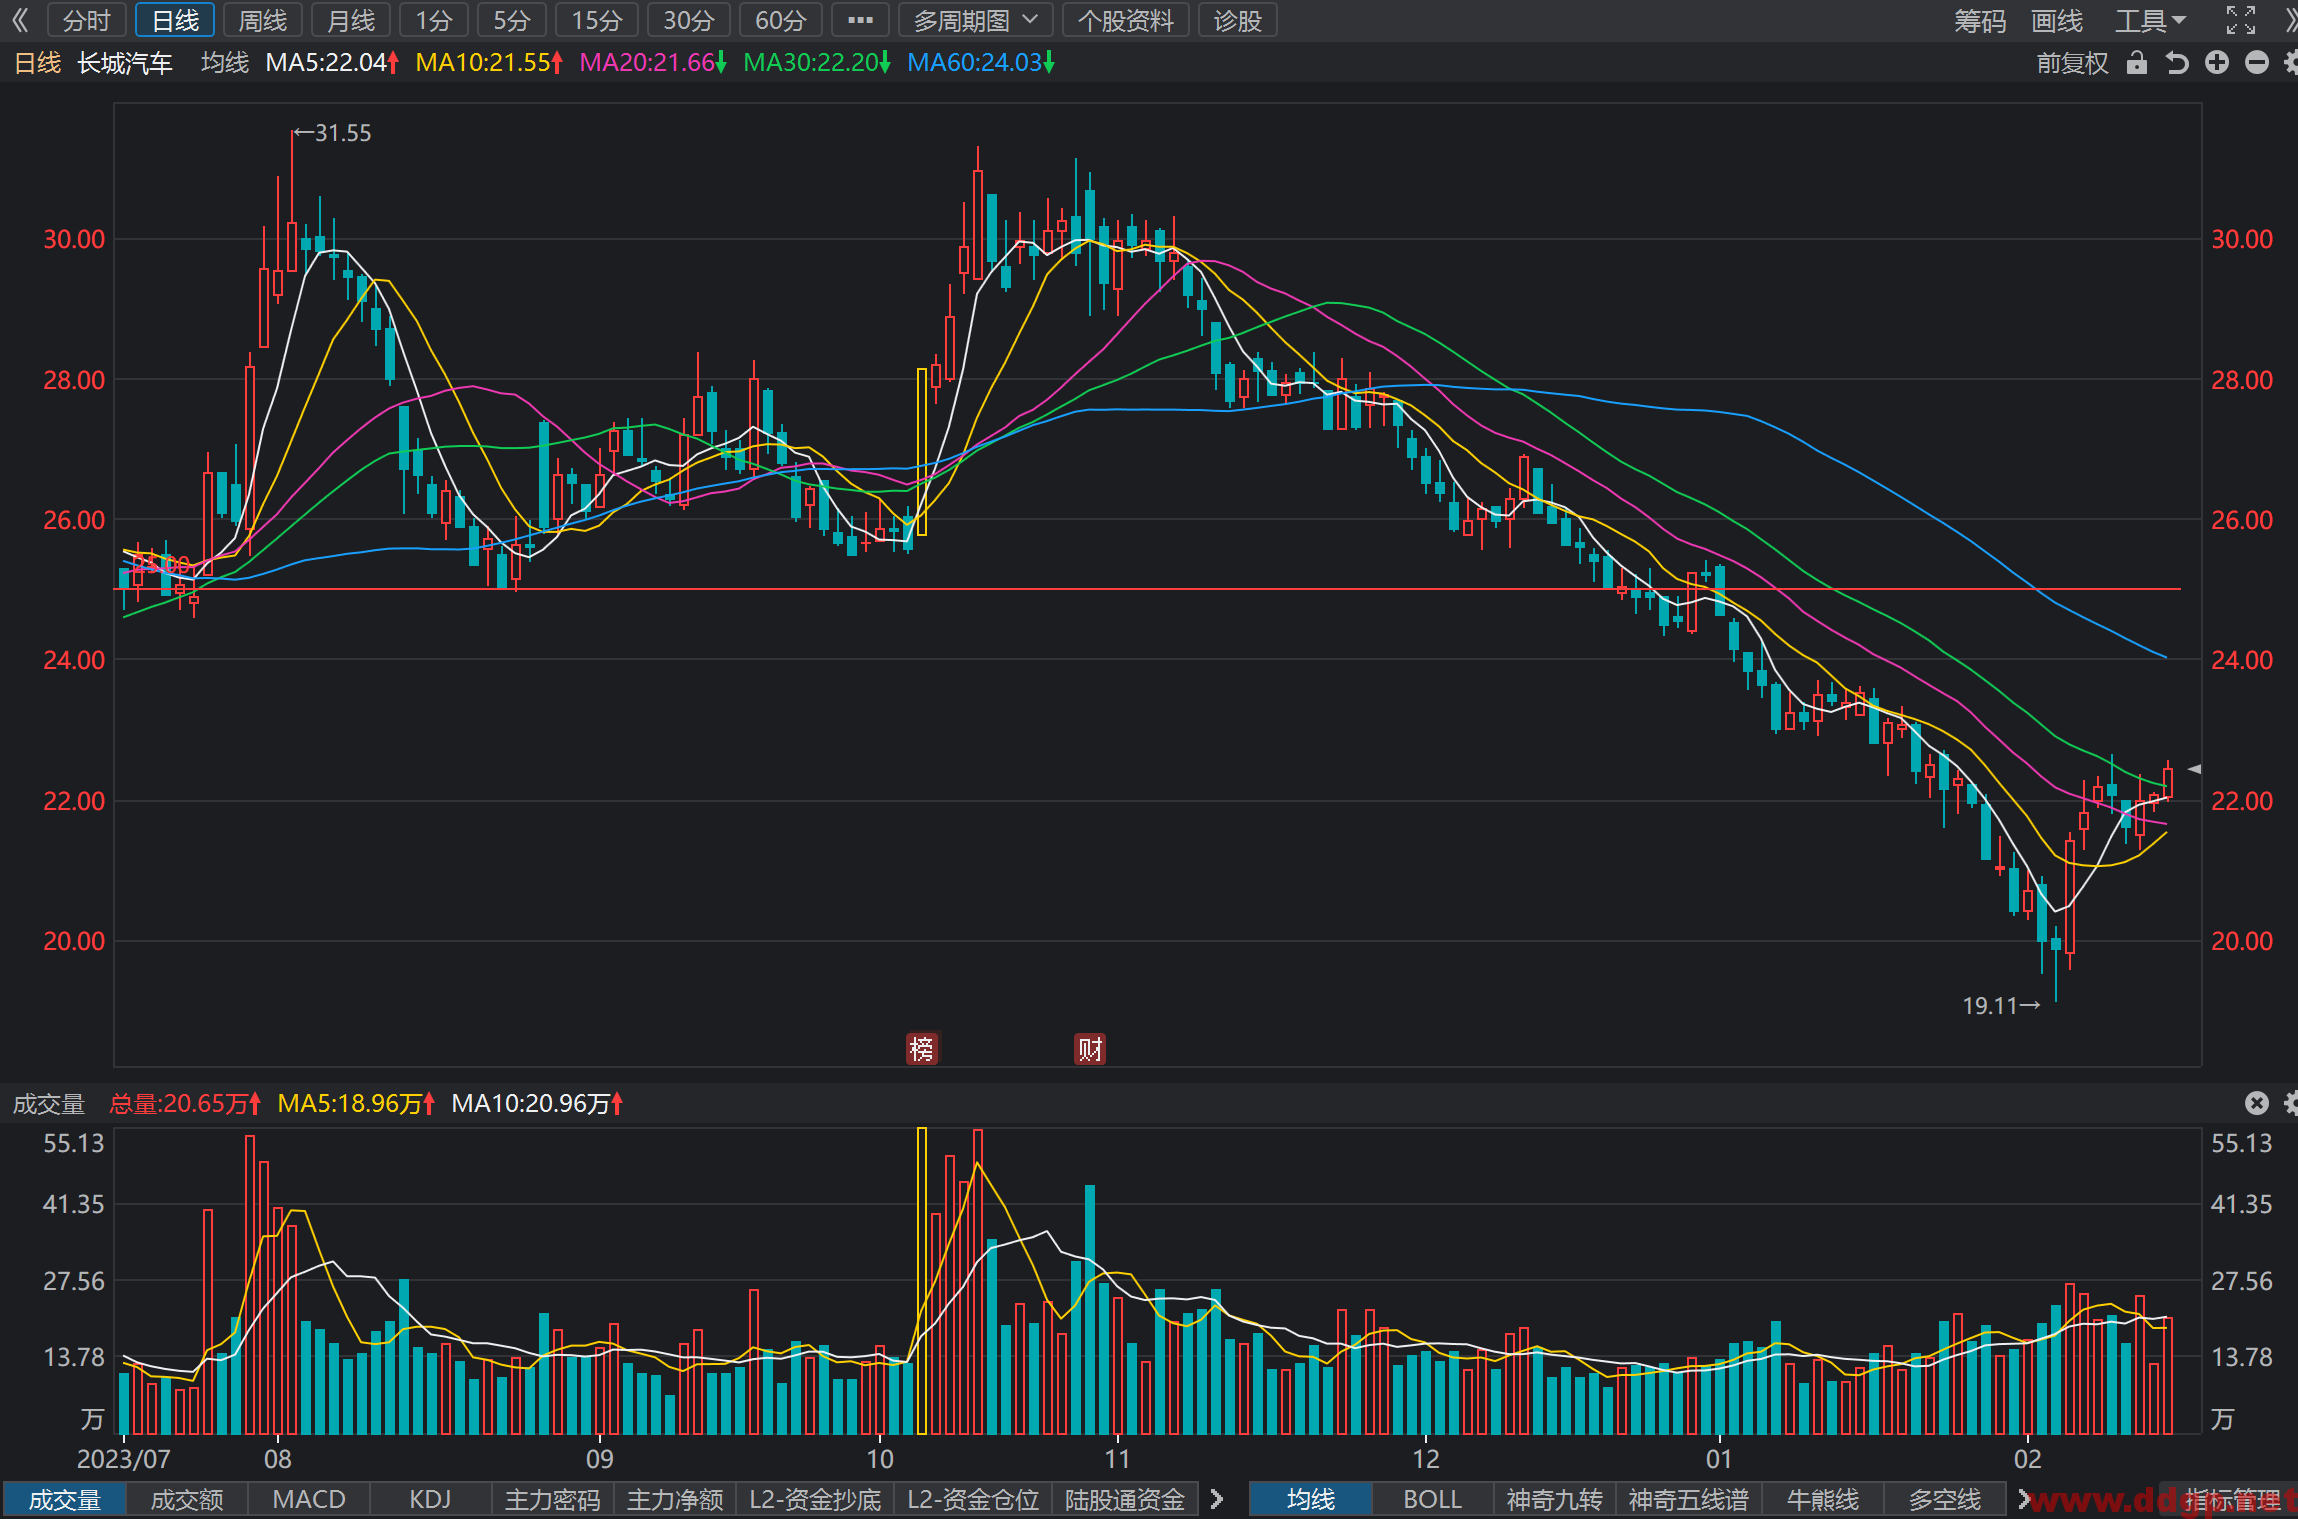Open the 多周期图 dropdown
Image resolution: width=2298 pixels, height=1519 pixels.
click(x=975, y=20)
